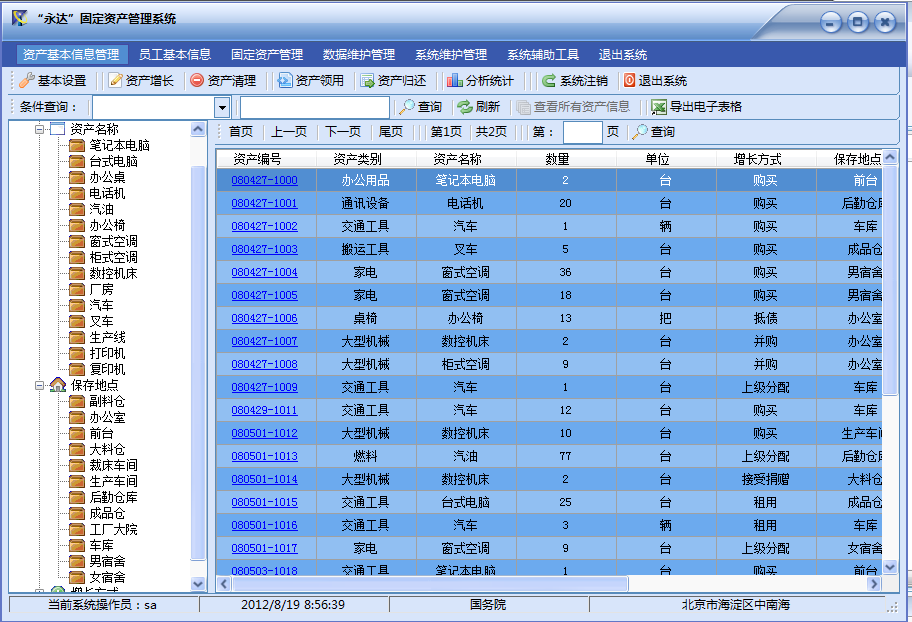
Task: Collapse the 保存地点 tree branch
Action: tap(39, 385)
